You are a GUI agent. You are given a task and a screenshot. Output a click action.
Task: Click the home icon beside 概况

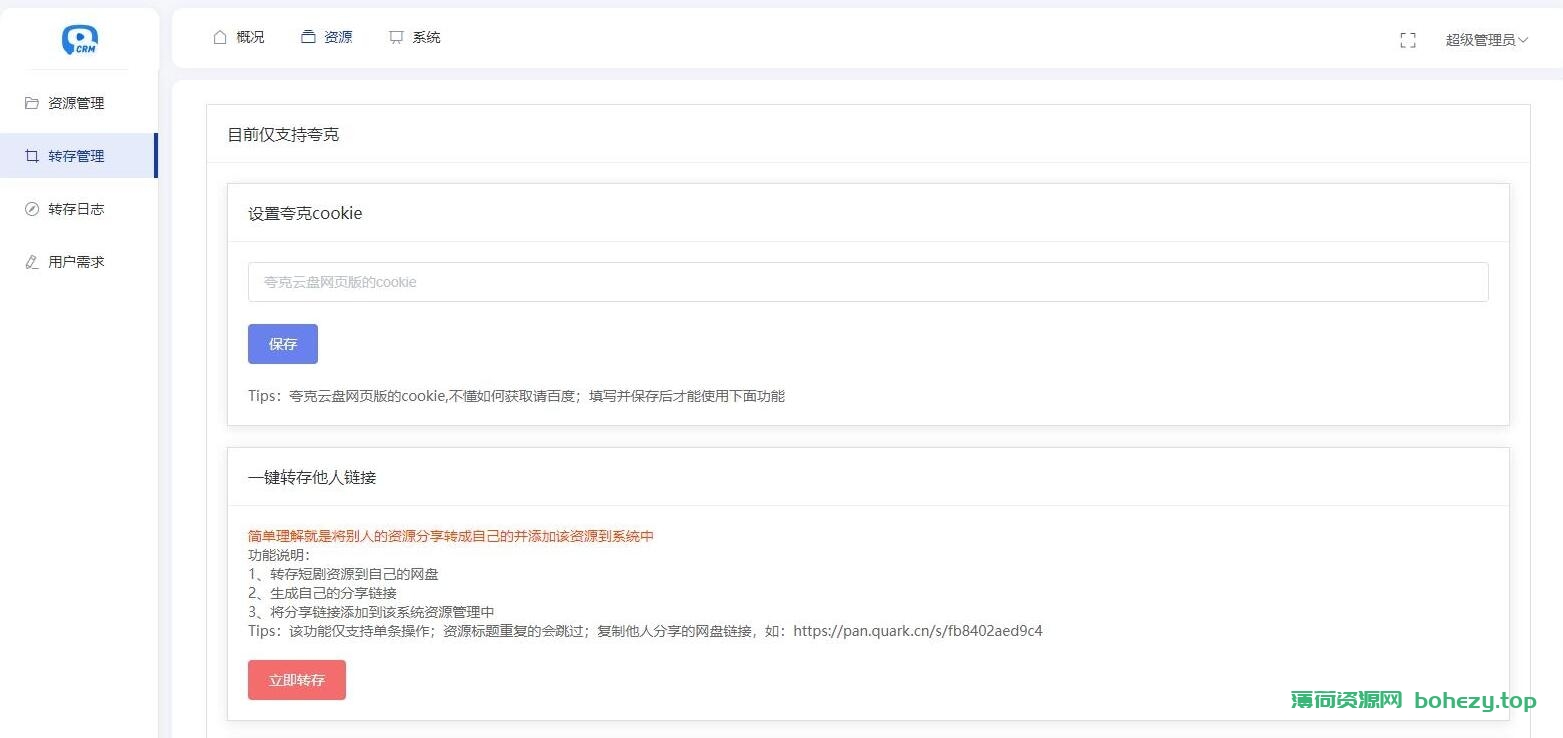pos(220,37)
